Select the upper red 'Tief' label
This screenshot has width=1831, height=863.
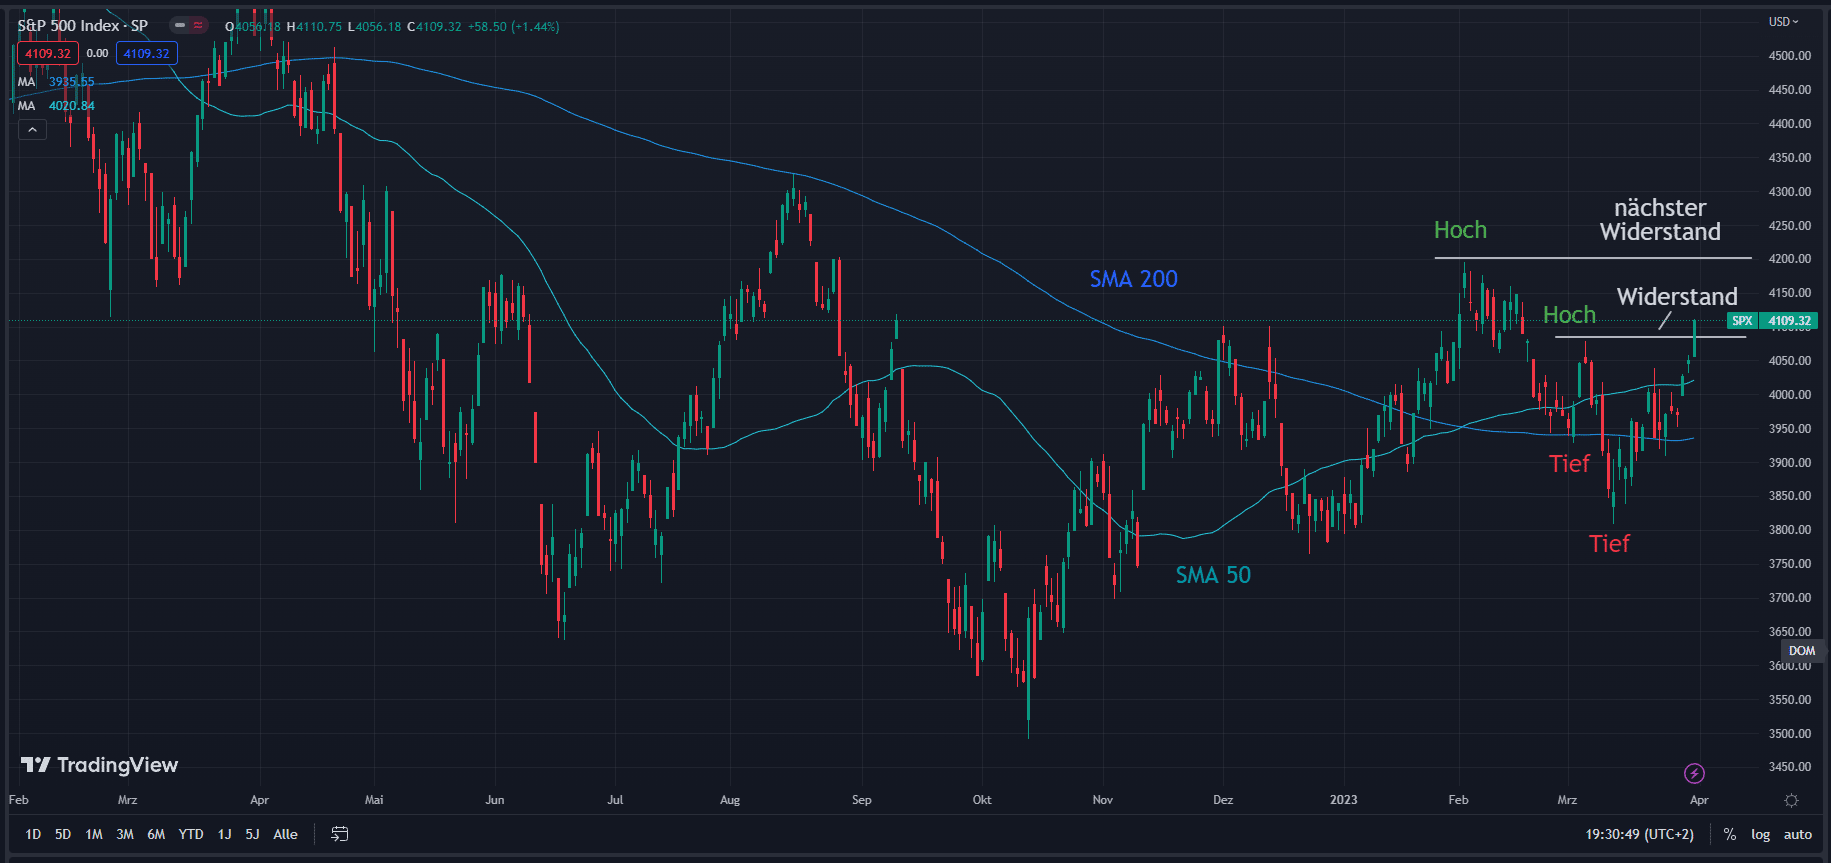[1569, 463]
